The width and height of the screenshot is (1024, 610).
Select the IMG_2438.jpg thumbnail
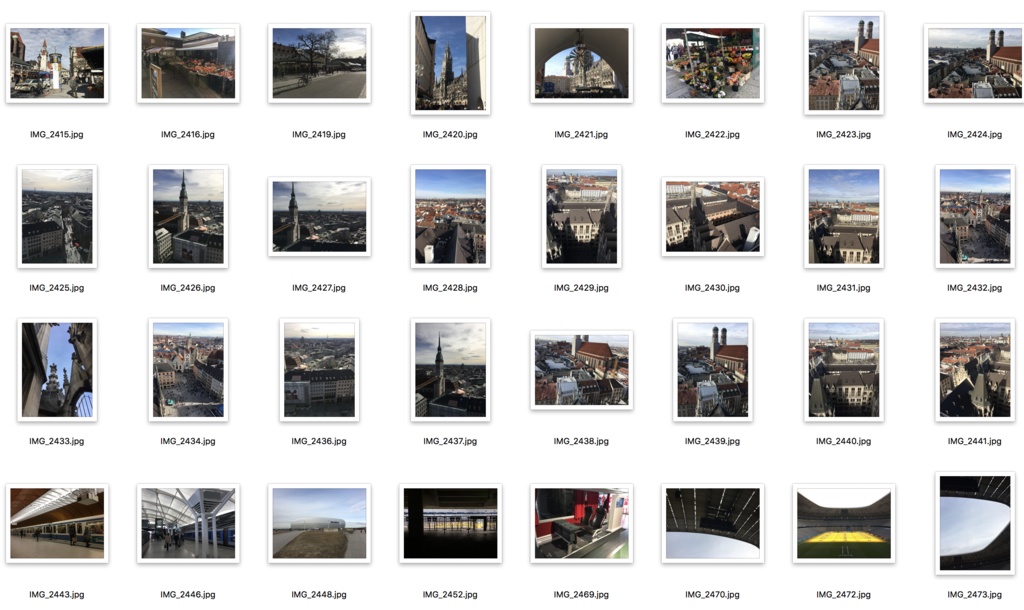coord(582,370)
